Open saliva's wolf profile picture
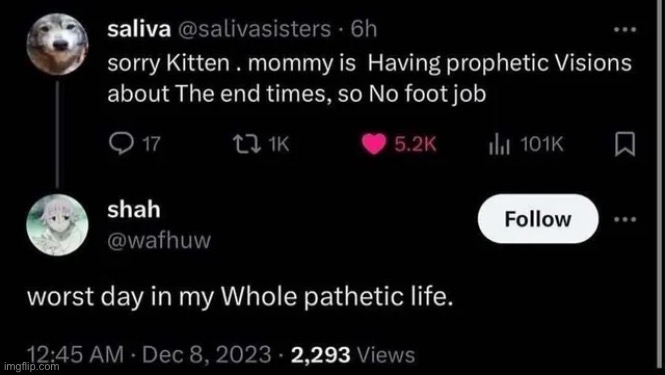Screen dimensions: 665x375 click(x=57, y=44)
